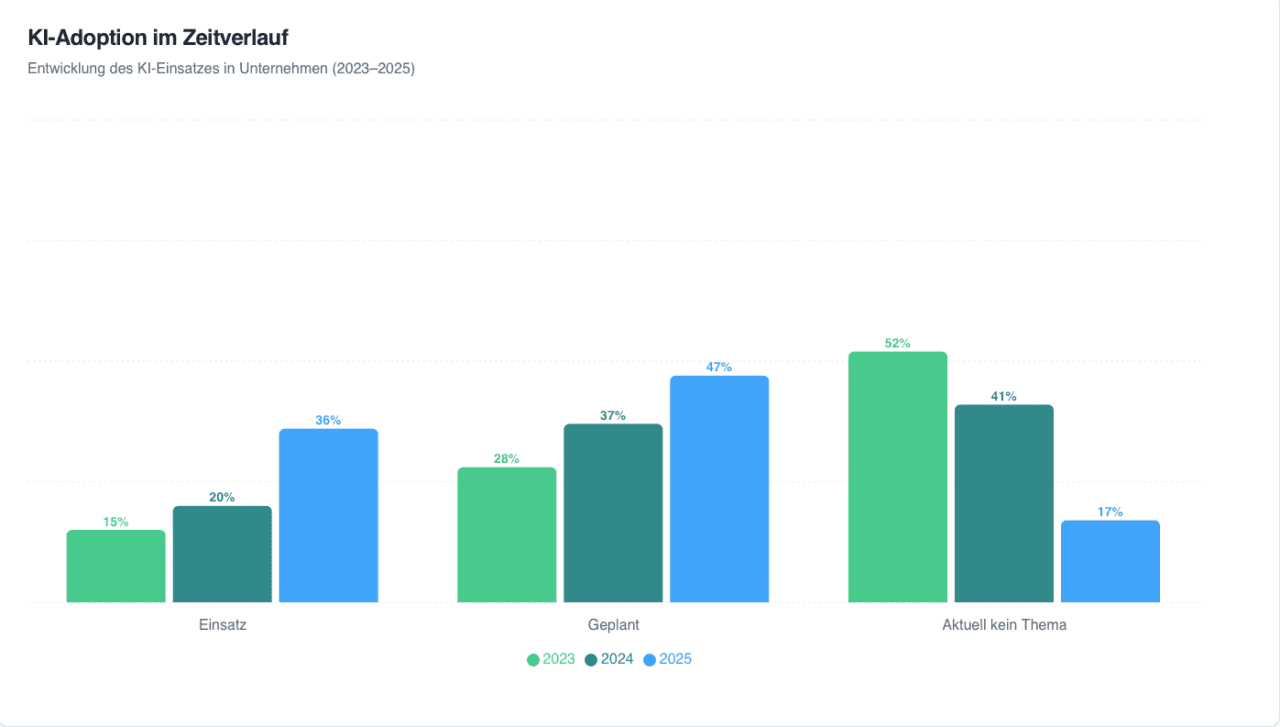Click the blue 2025 legend dot
Screen dimensions: 1280x727
649,660
